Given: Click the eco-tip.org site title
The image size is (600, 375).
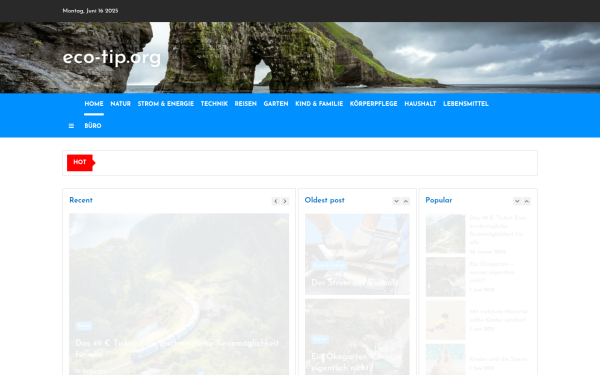Looking at the screenshot, I should point(112,57).
